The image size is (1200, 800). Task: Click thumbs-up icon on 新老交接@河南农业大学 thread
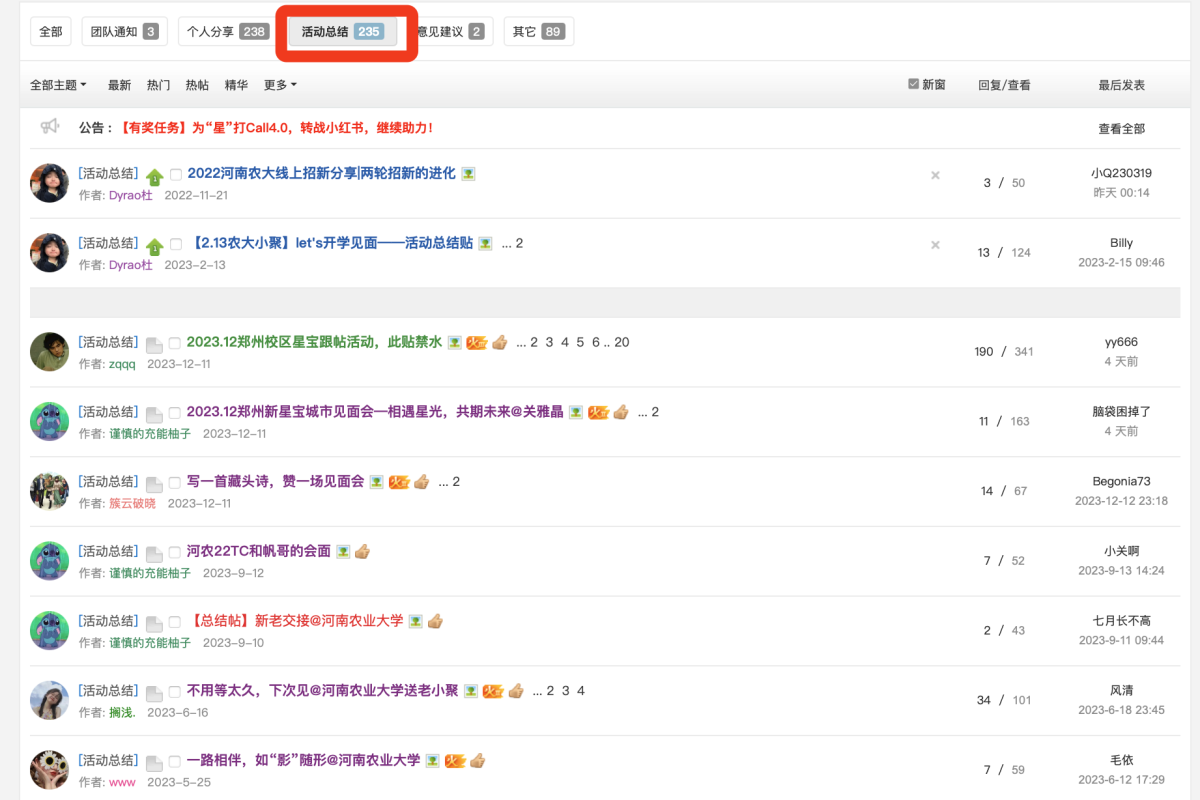(435, 621)
